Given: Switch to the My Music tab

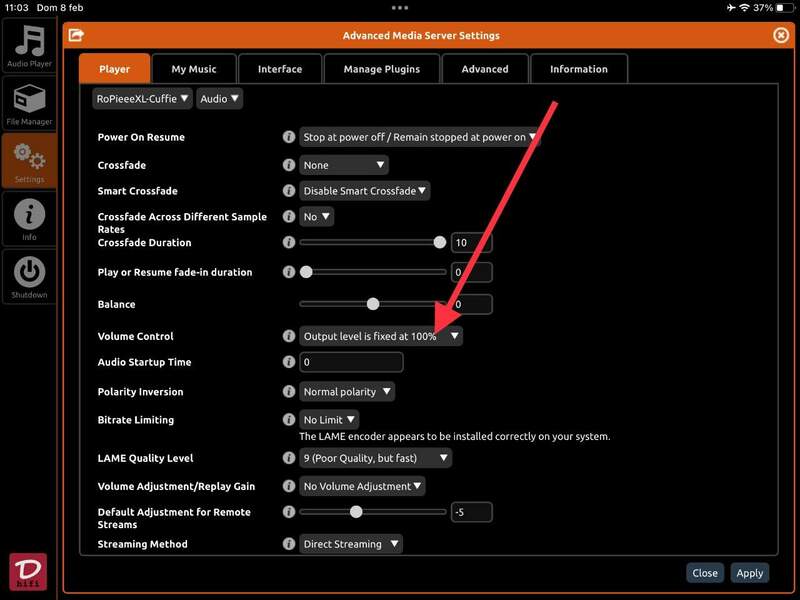Looking at the screenshot, I should 193,69.
